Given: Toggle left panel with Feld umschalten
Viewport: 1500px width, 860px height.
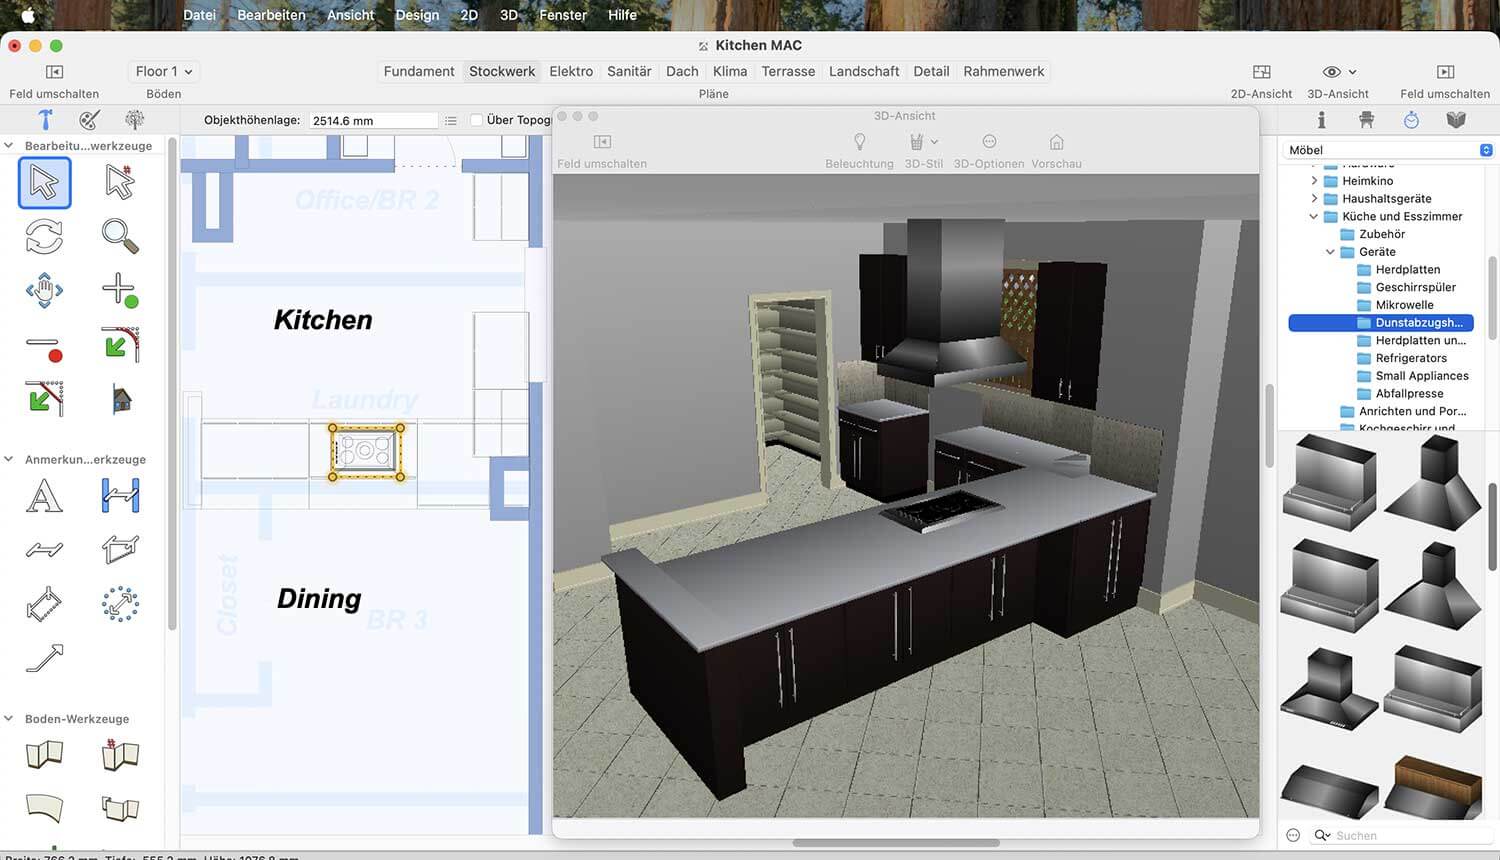Looking at the screenshot, I should [x=54, y=72].
